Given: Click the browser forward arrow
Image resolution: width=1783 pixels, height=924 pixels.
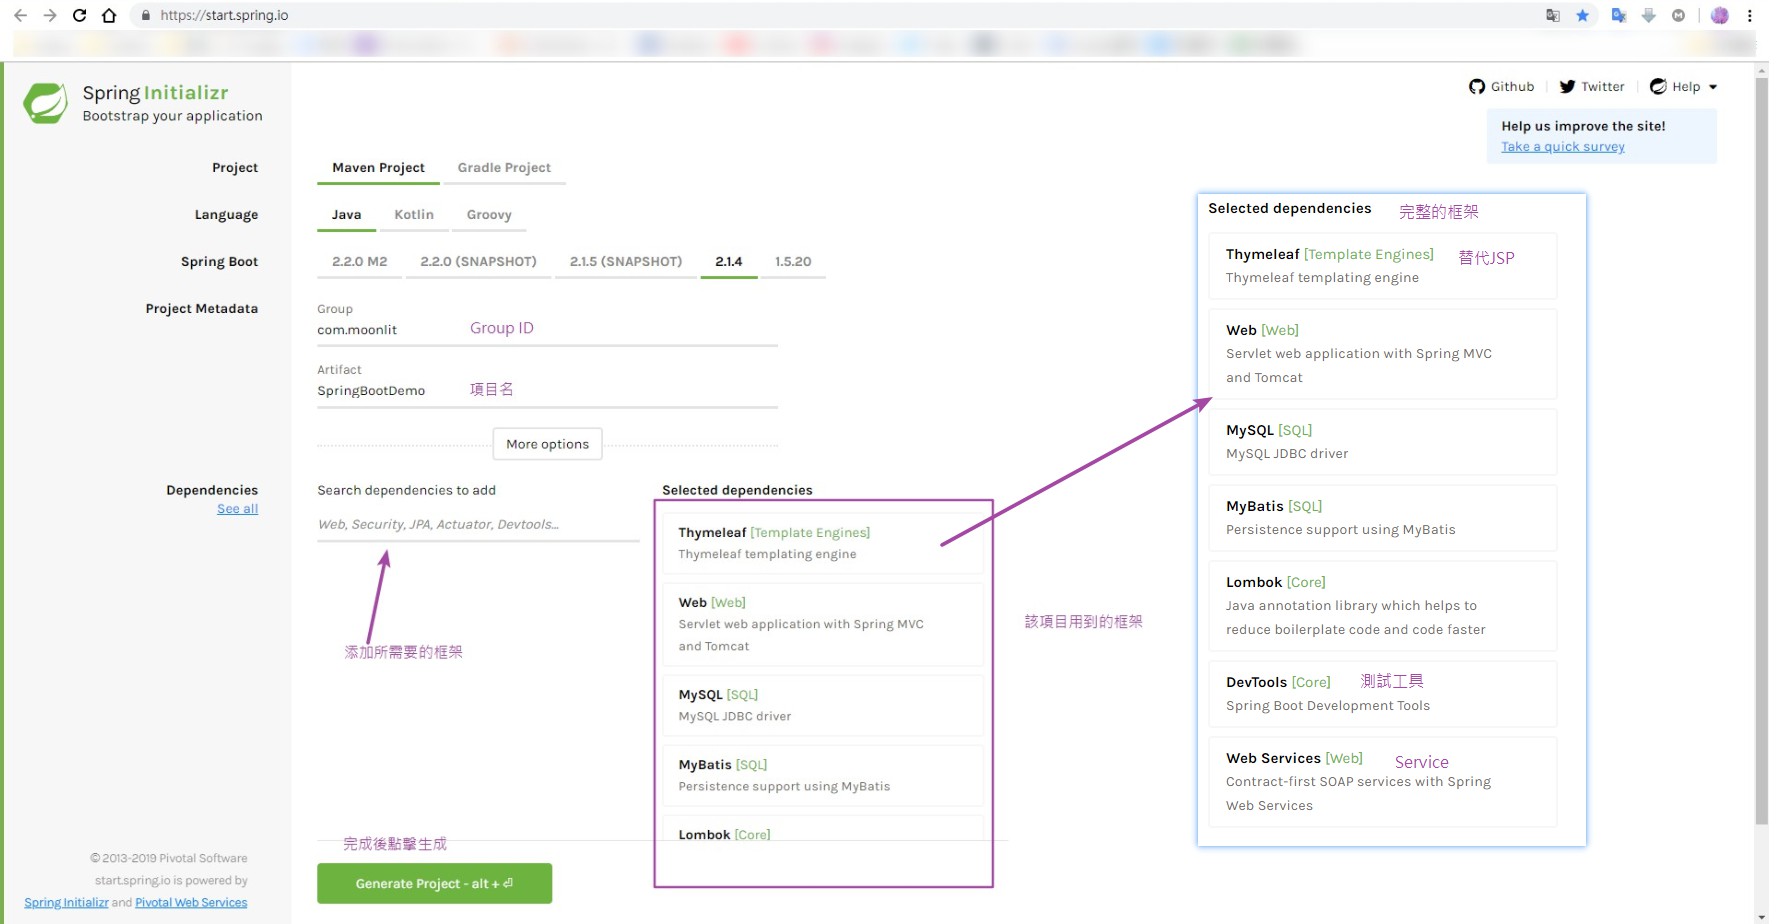Looking at the screenshot, I should tap(50, 15).
